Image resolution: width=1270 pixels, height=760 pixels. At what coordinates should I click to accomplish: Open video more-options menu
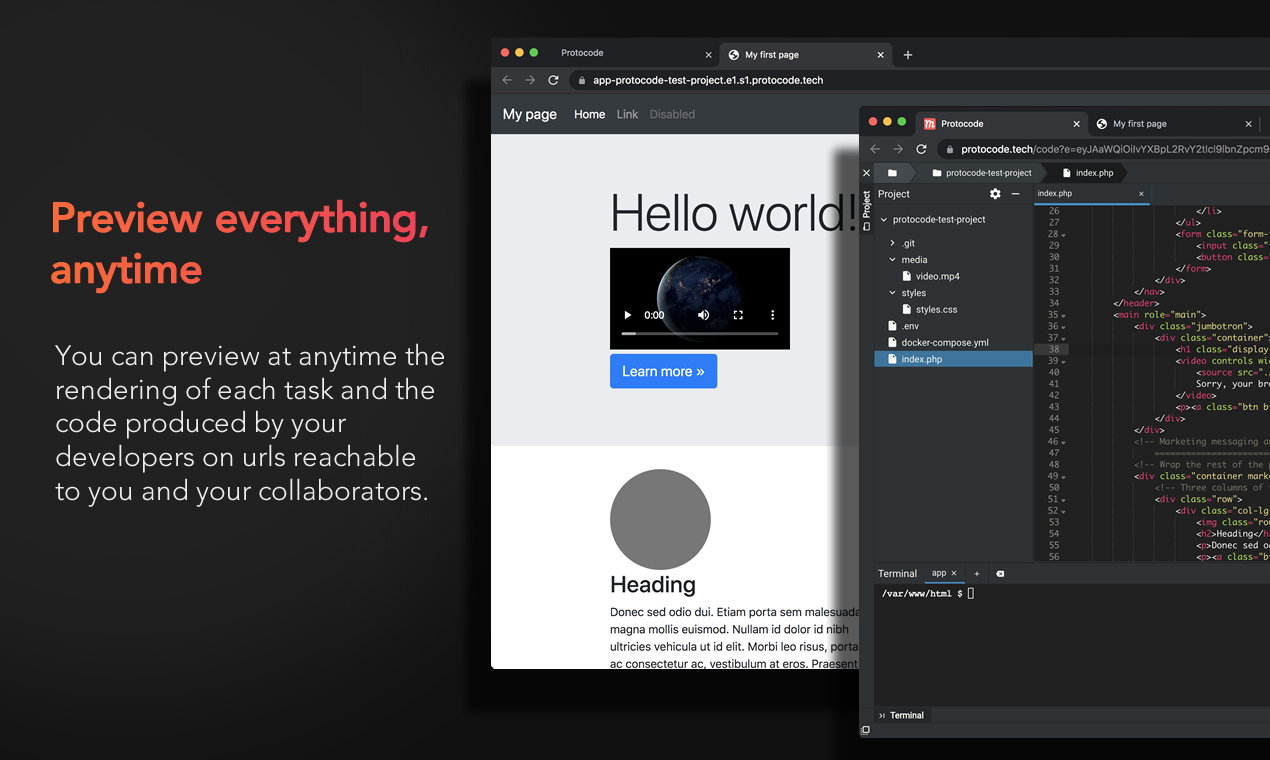[x=772, y=315]
